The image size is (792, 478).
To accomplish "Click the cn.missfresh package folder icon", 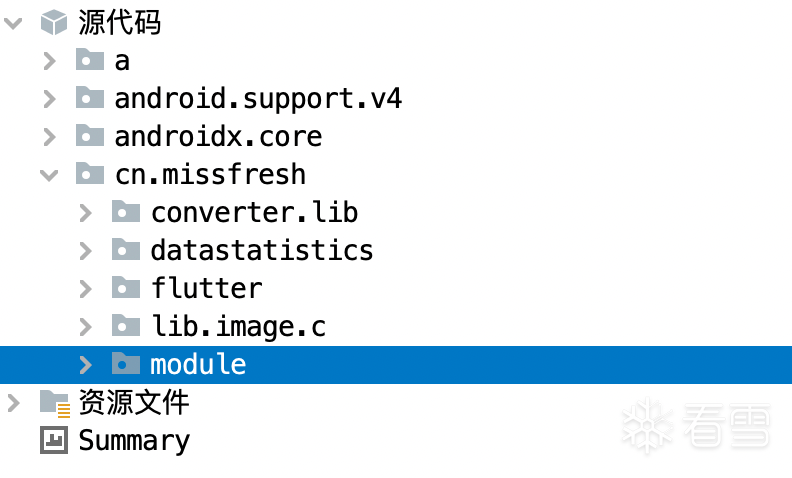I will [x=90, y=174].
